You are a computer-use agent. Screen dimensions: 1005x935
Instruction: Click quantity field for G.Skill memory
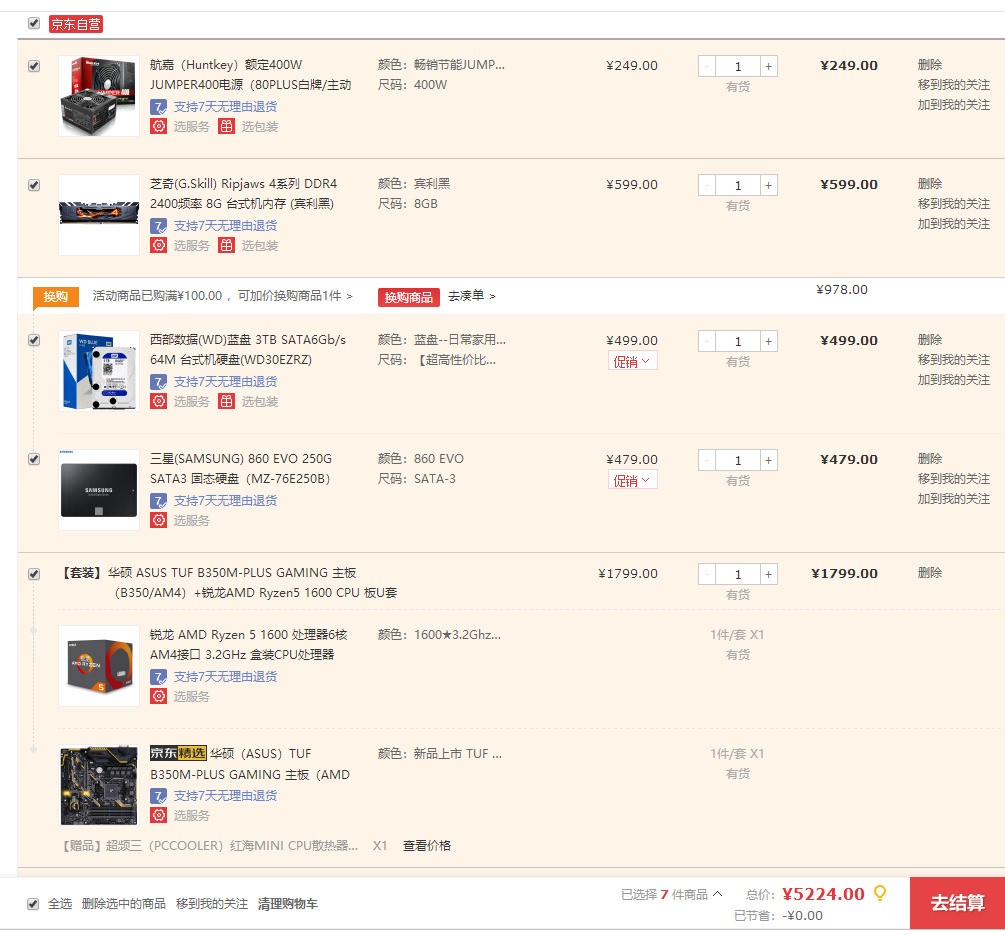[738, 185]
